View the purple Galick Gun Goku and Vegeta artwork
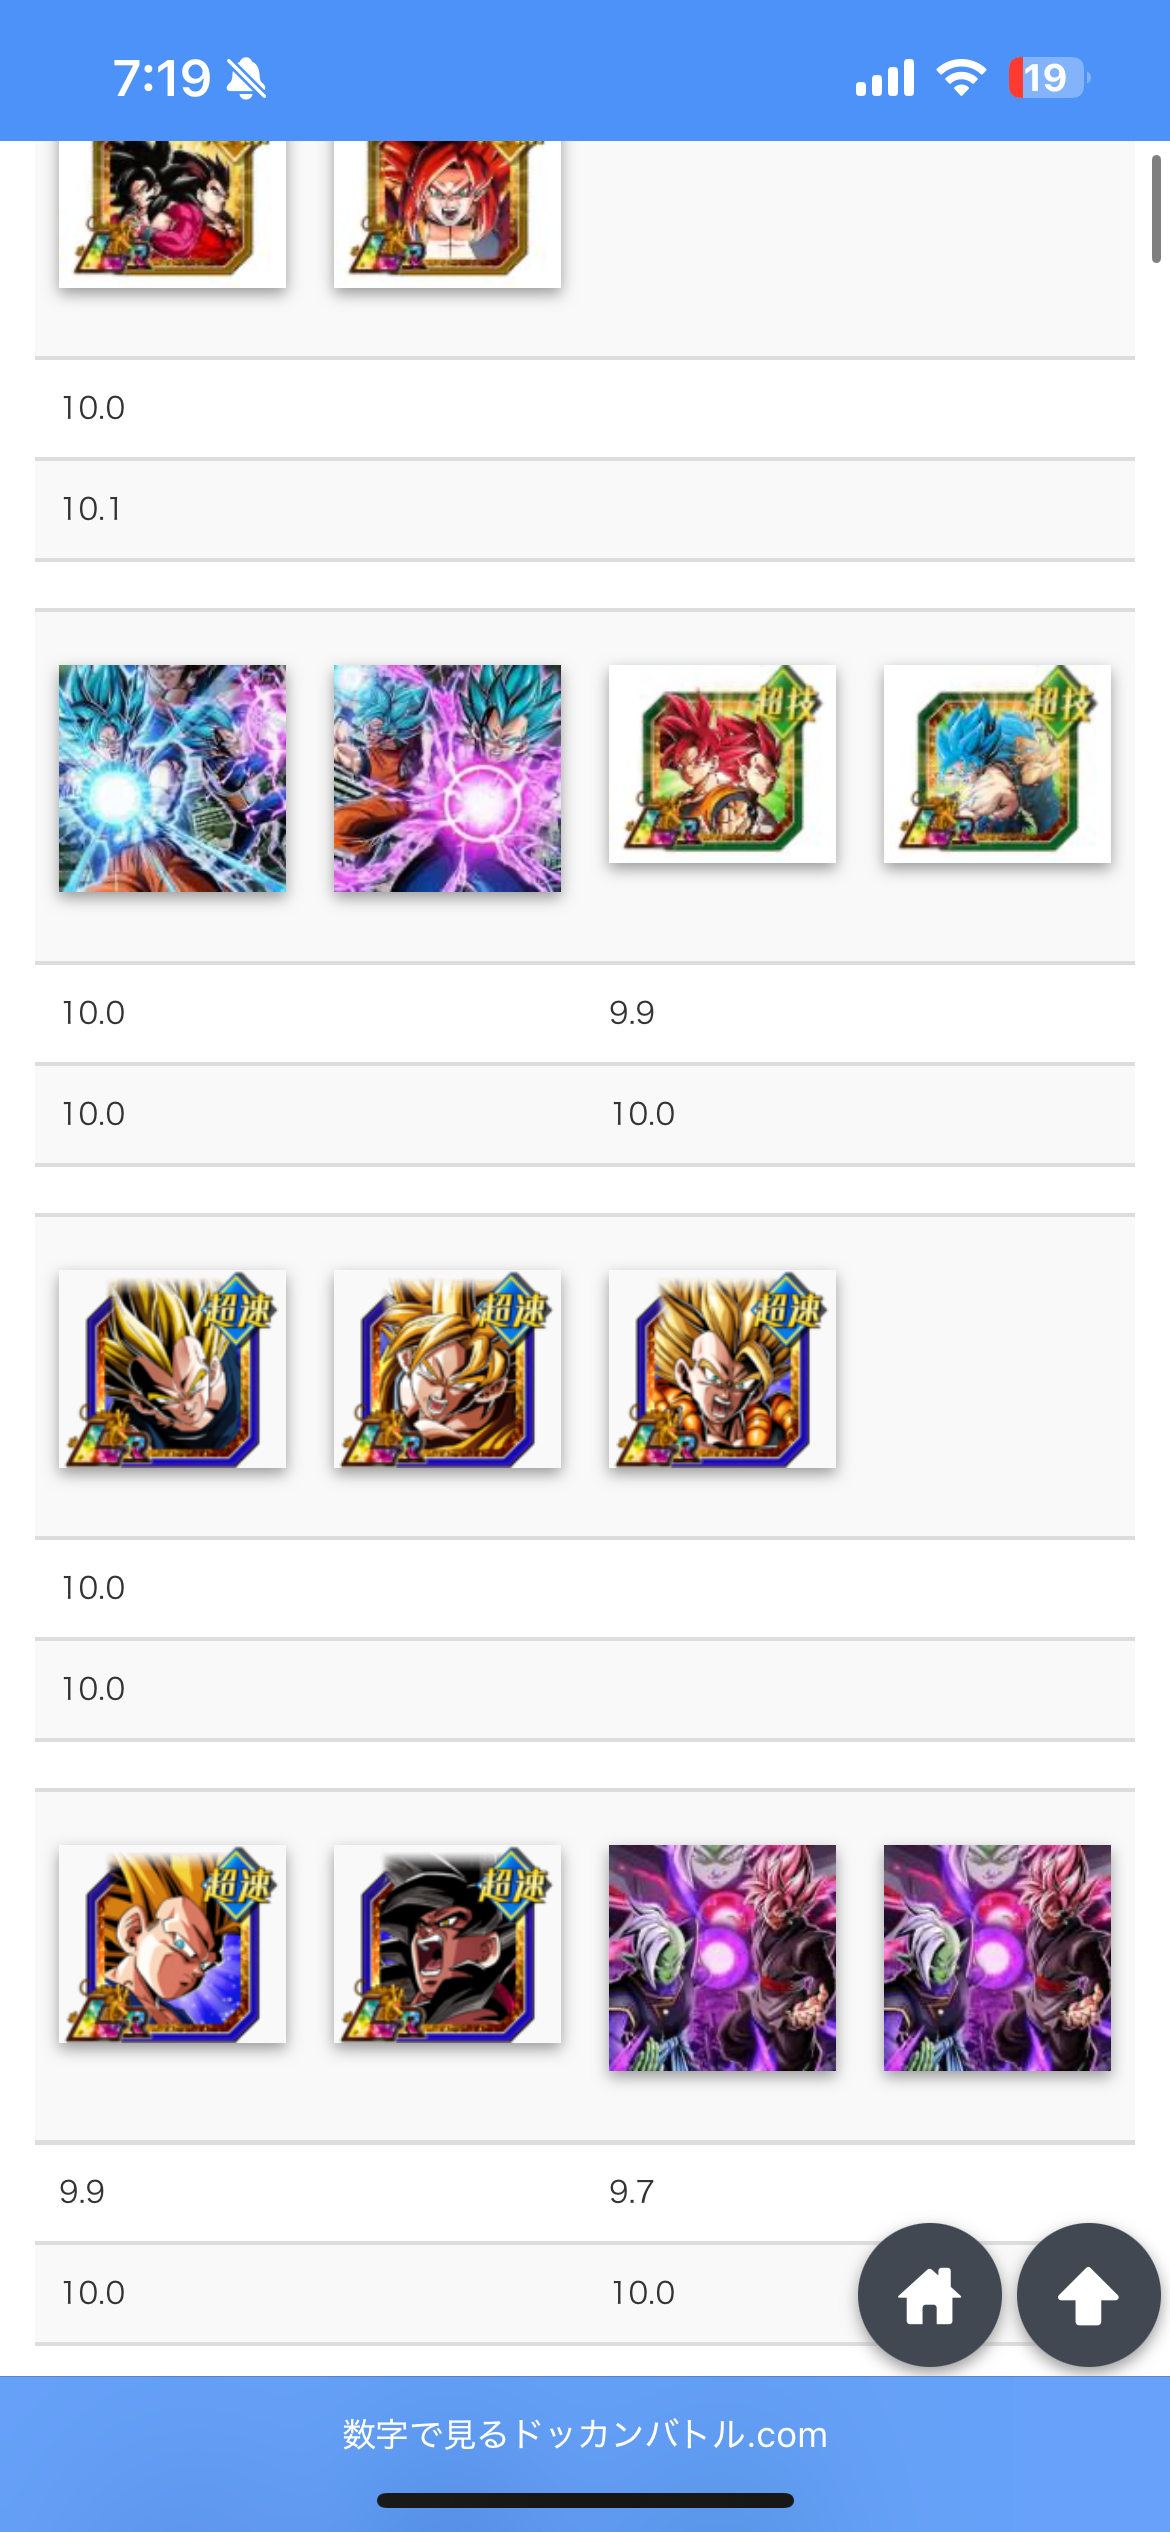1170x2532 pixels. point(447,778)
